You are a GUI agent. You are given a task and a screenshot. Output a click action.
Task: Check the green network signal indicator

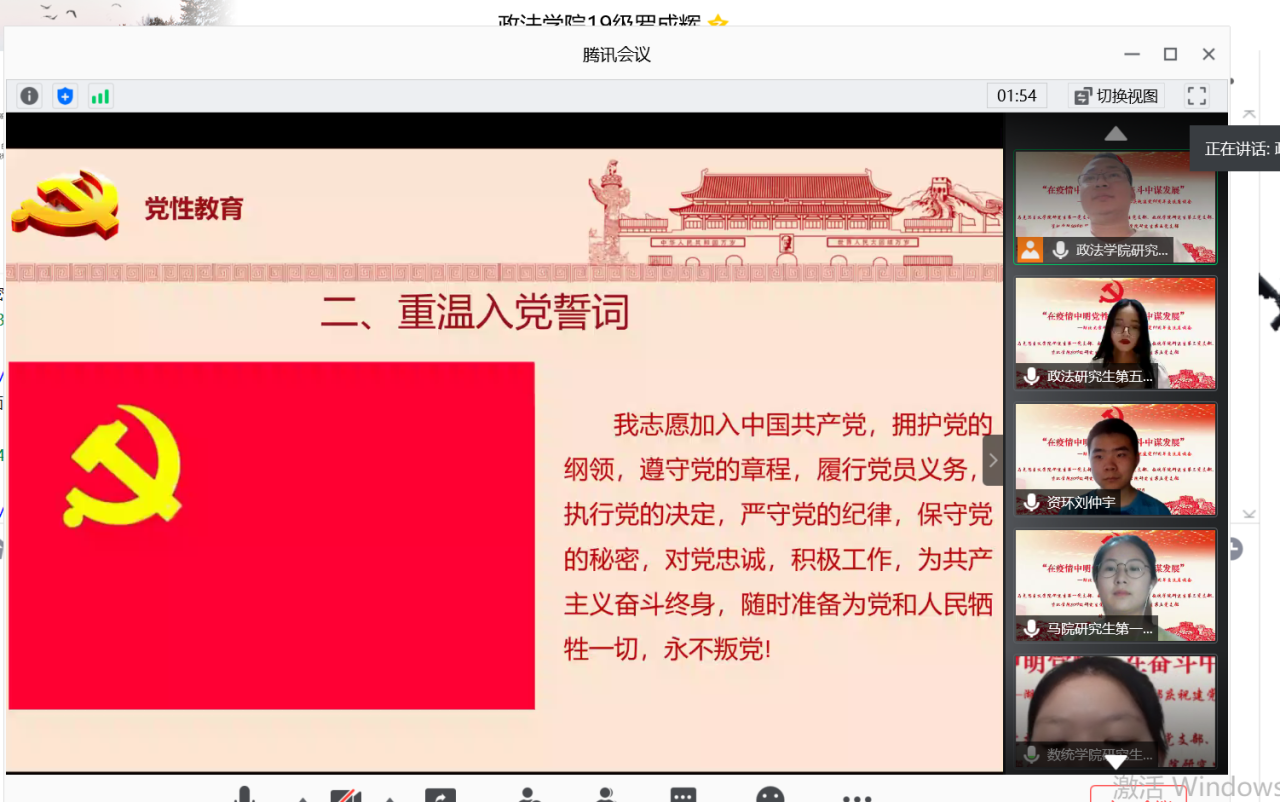click(x=100, y=96)
